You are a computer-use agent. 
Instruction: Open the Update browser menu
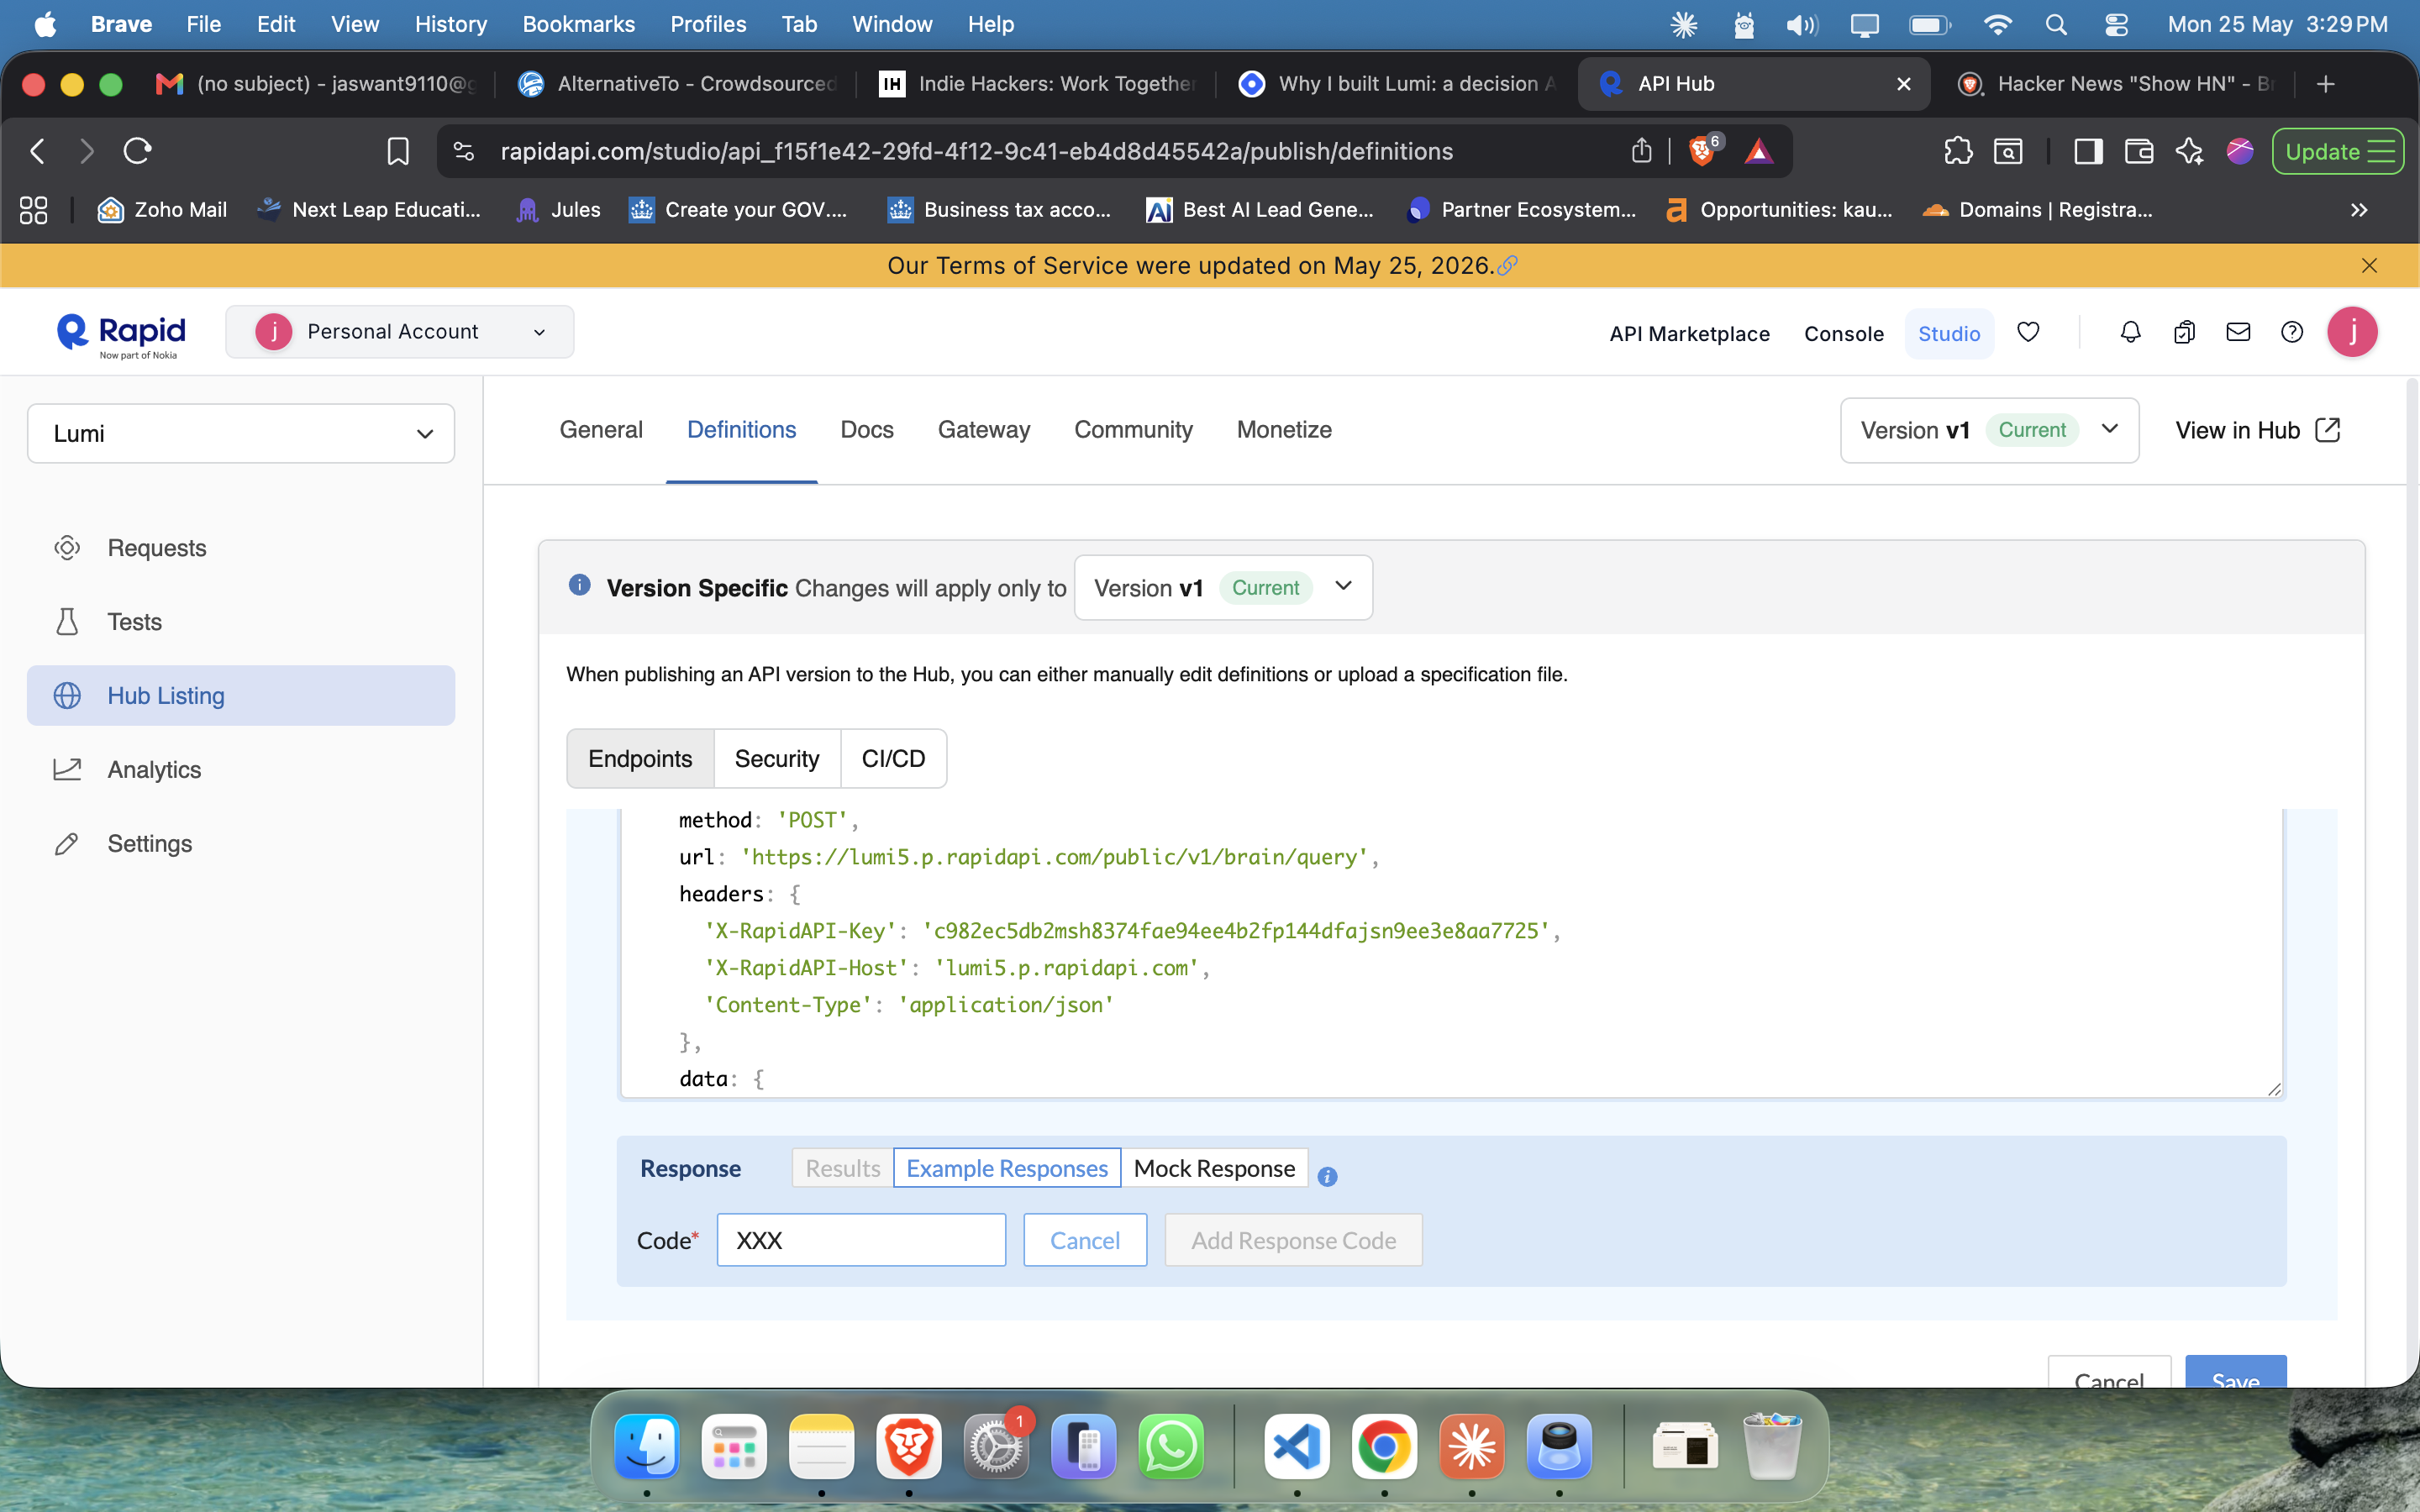click(2338, 151)
